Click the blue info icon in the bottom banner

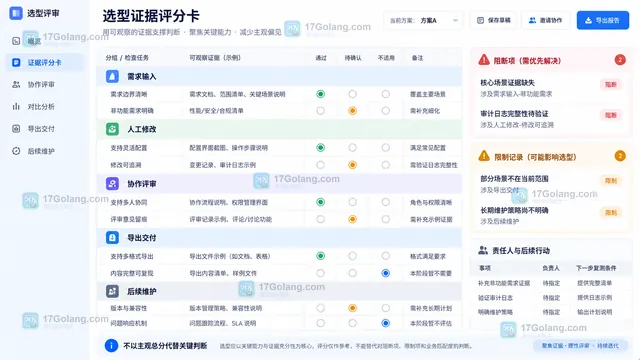(x=111, y=346)
